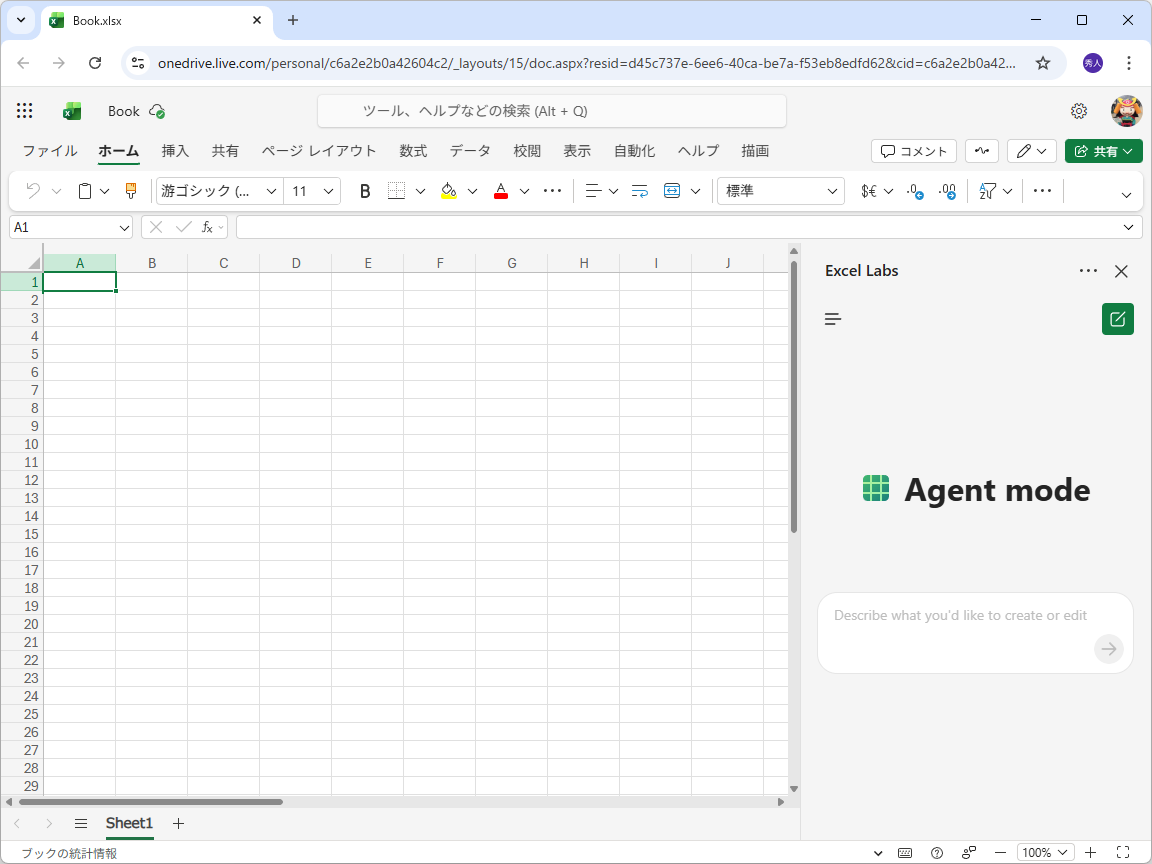This screenshot has width=1152, height=864.
Task: Click the Paste clipboard icon
Action: click(x=85, y=191)
